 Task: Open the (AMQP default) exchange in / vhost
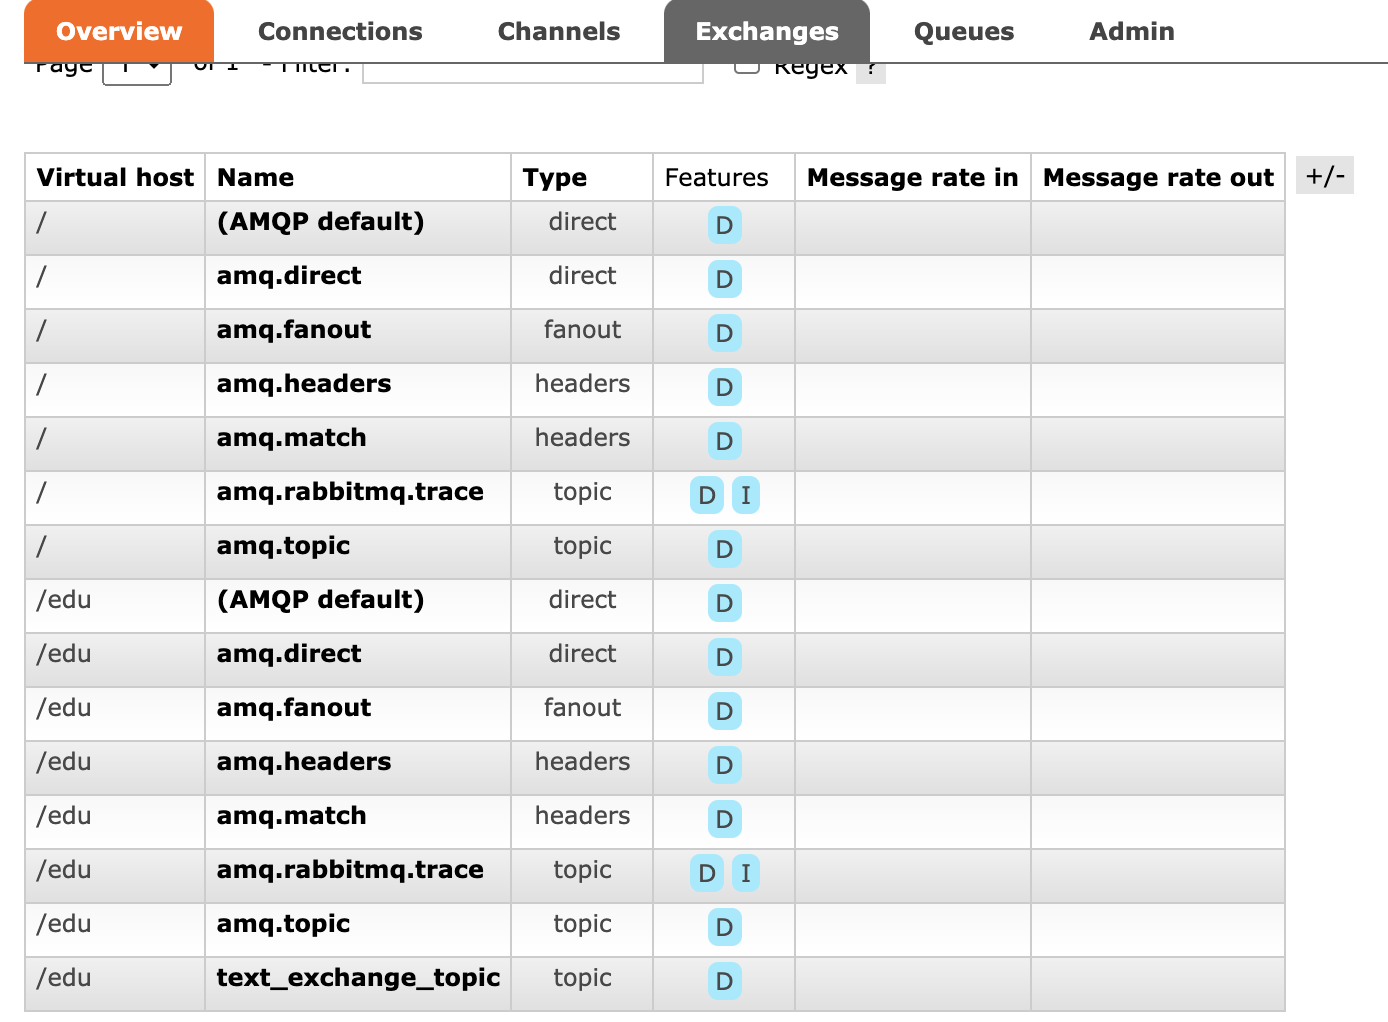pyautogui.click(x=320, y=221)
